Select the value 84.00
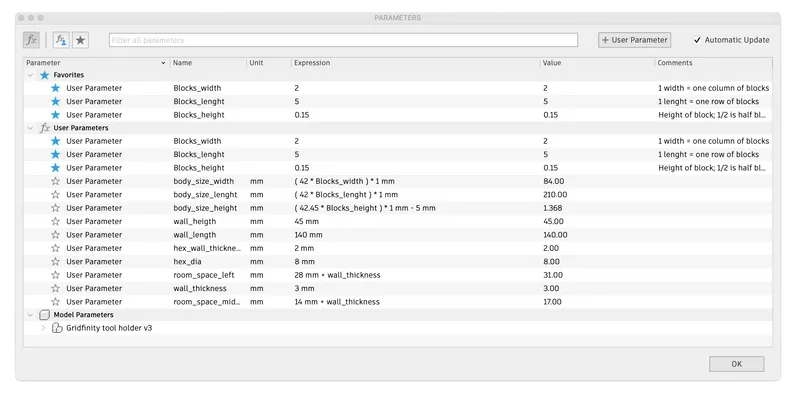 [554, 181]
